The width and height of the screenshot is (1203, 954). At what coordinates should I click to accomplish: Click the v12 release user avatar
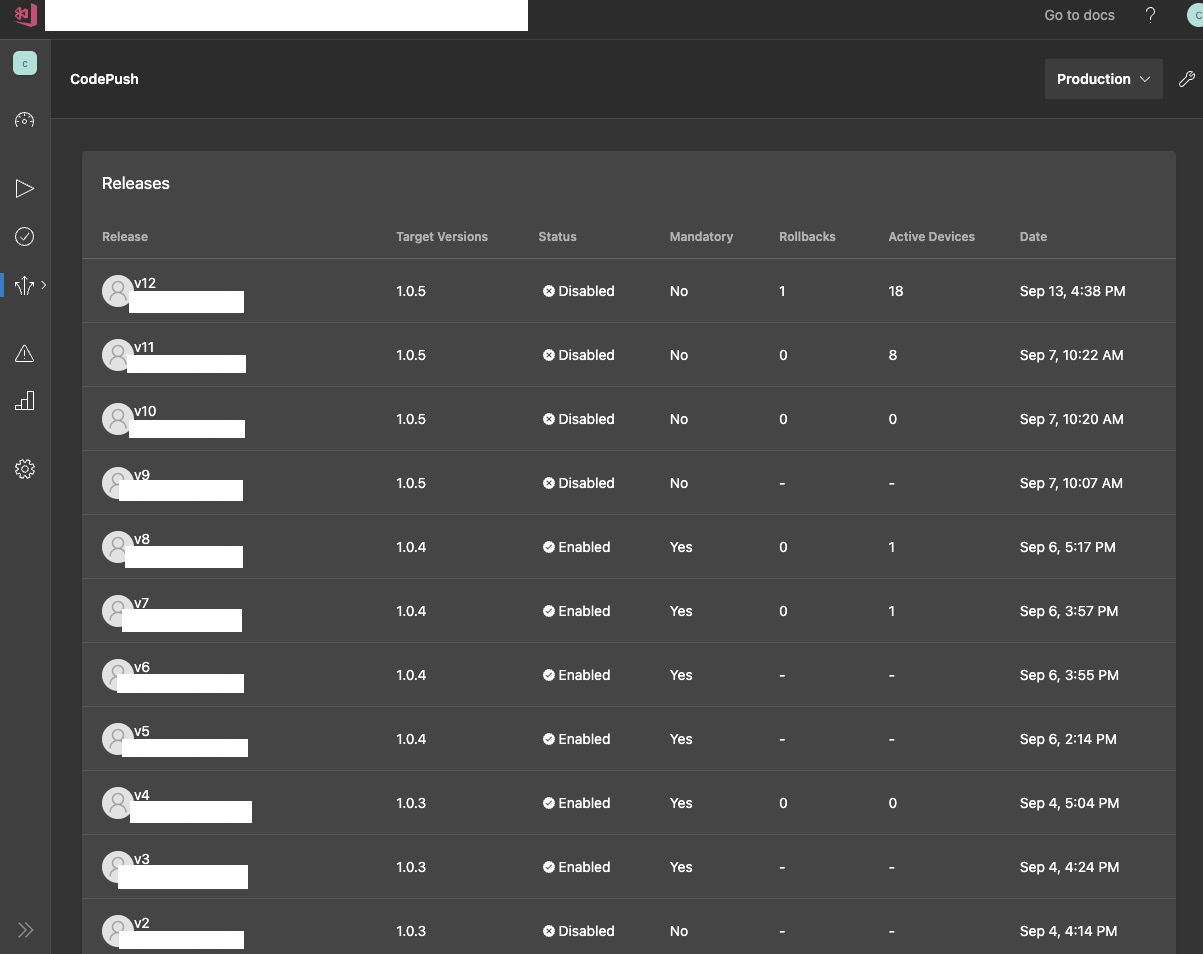117,291
